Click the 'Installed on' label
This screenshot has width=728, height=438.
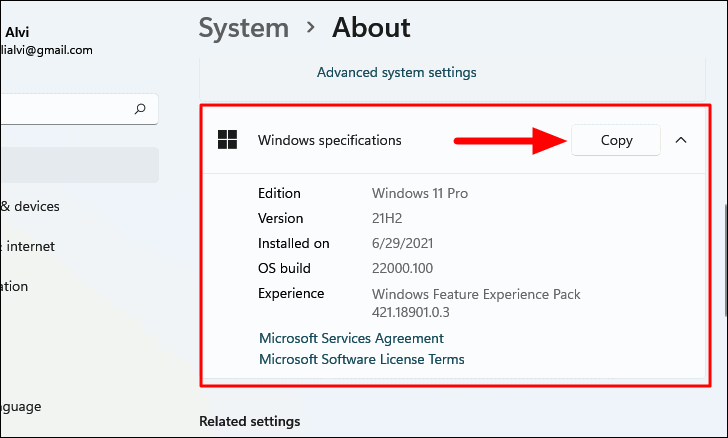point(293,243)
